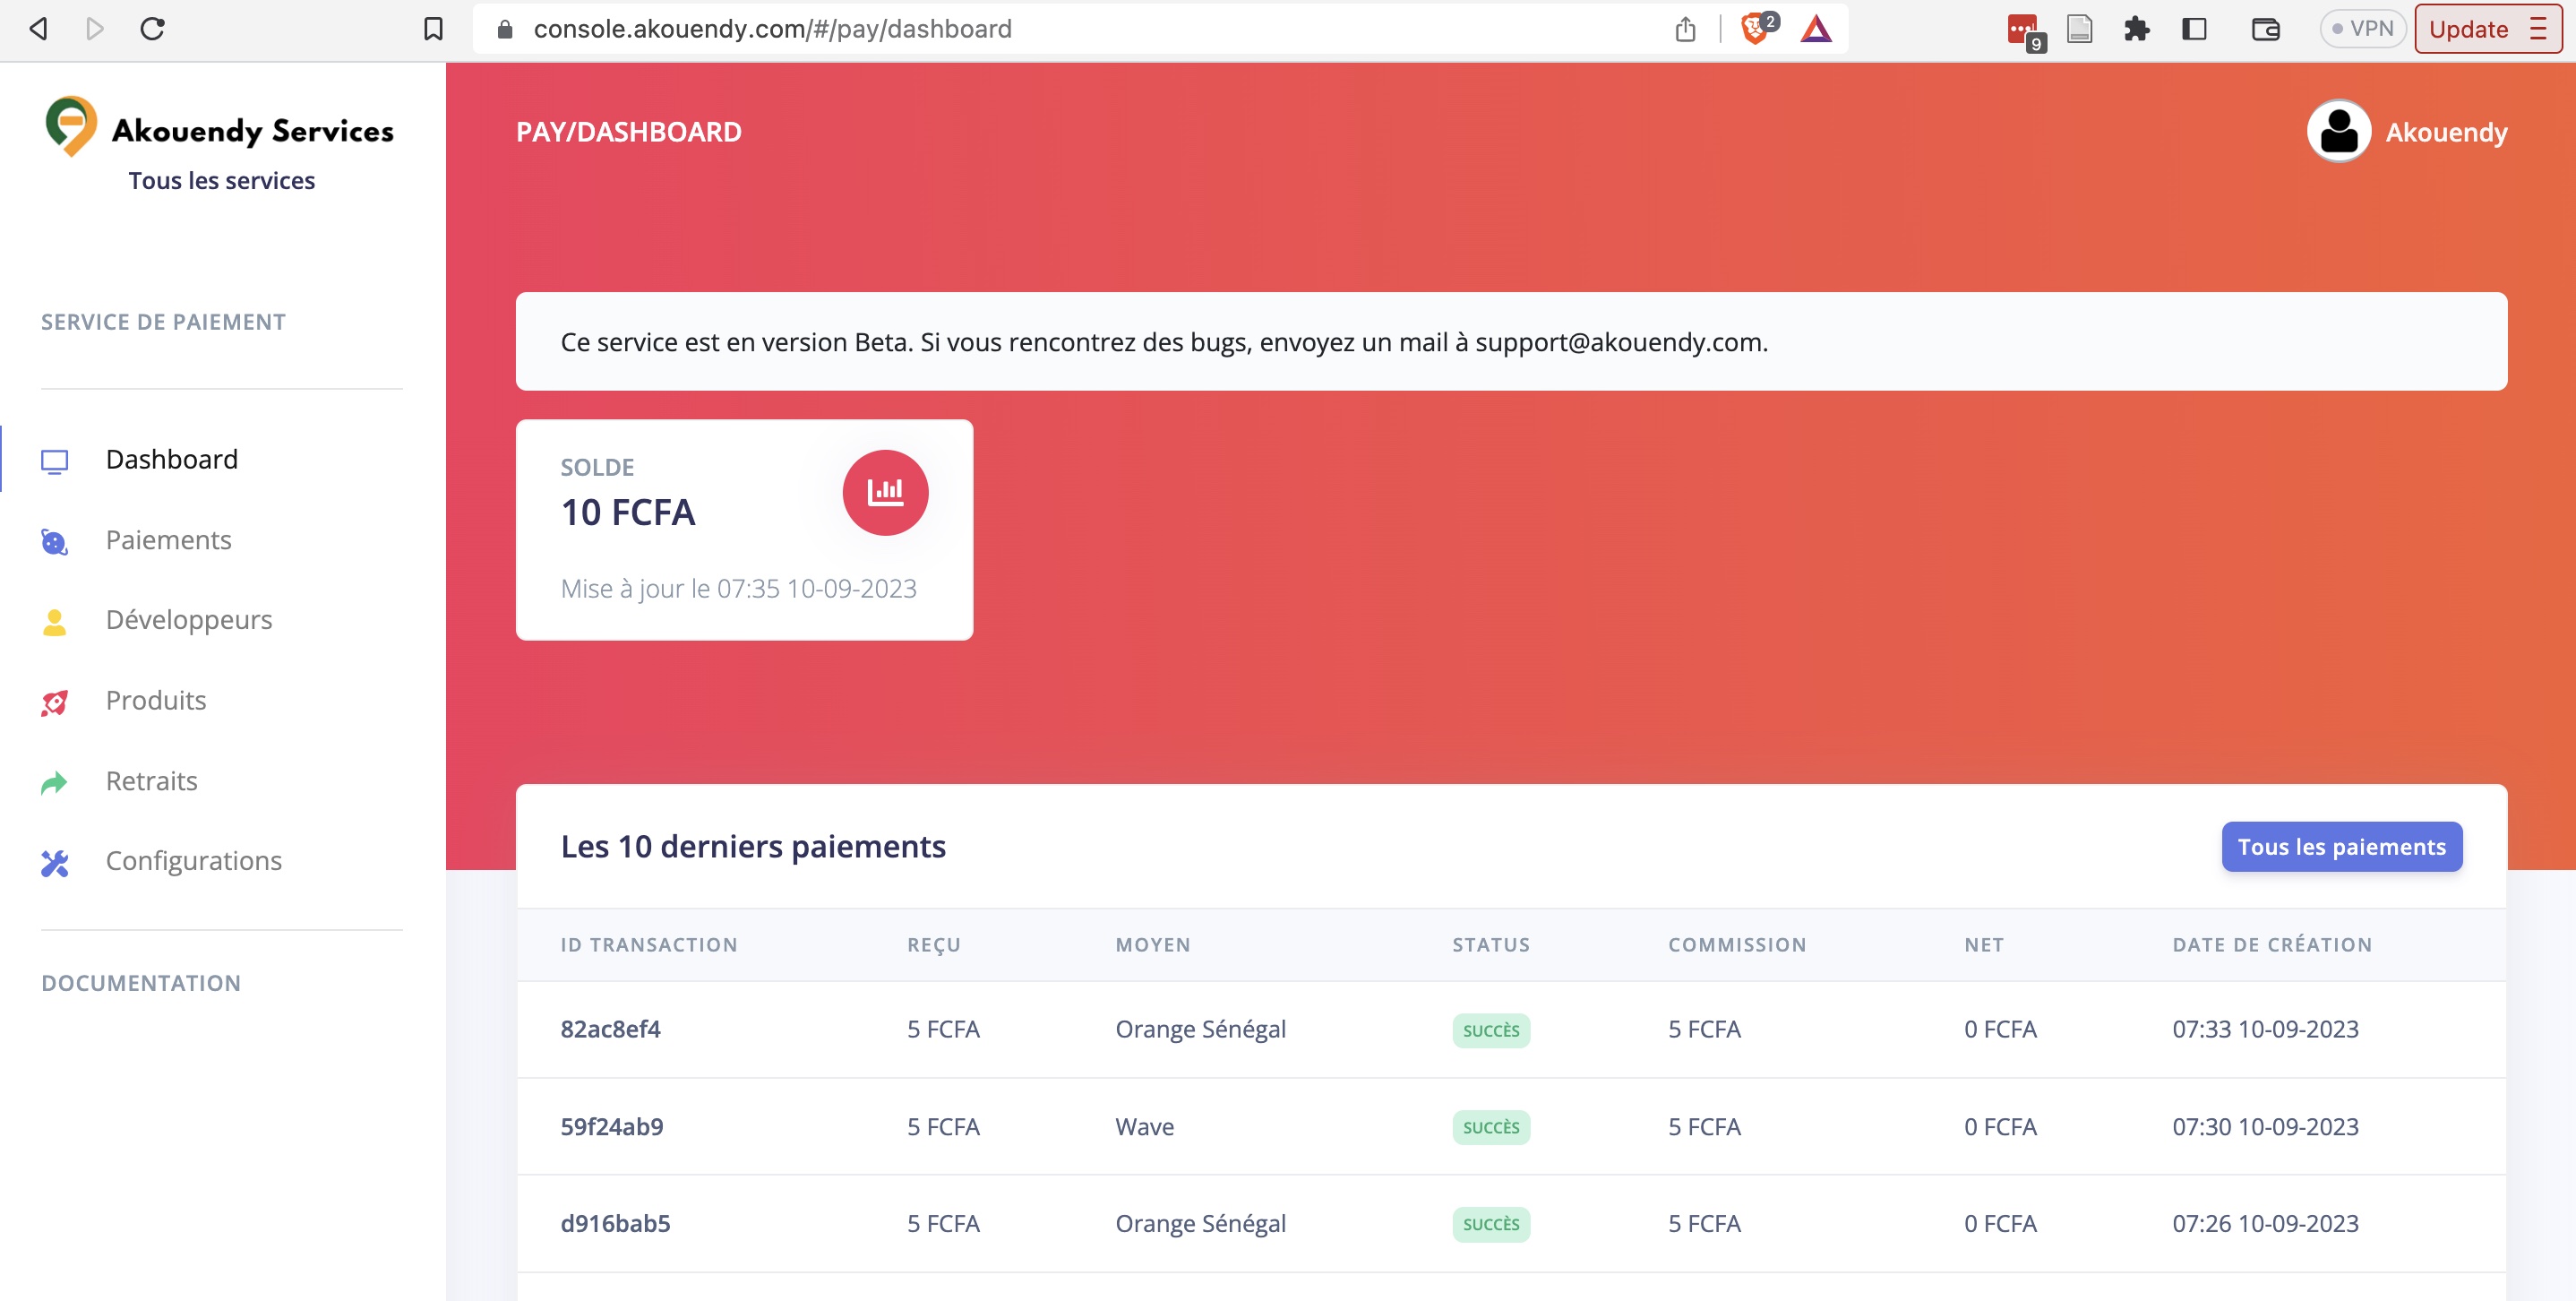Open the browser extensions puzzle icon

click(2136, 29)
